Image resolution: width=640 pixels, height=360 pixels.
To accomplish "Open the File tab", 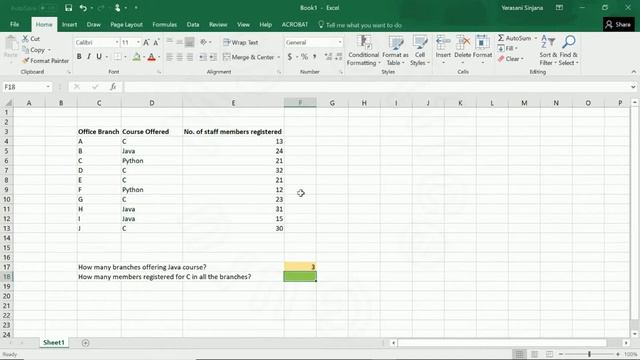I will 15,24.
